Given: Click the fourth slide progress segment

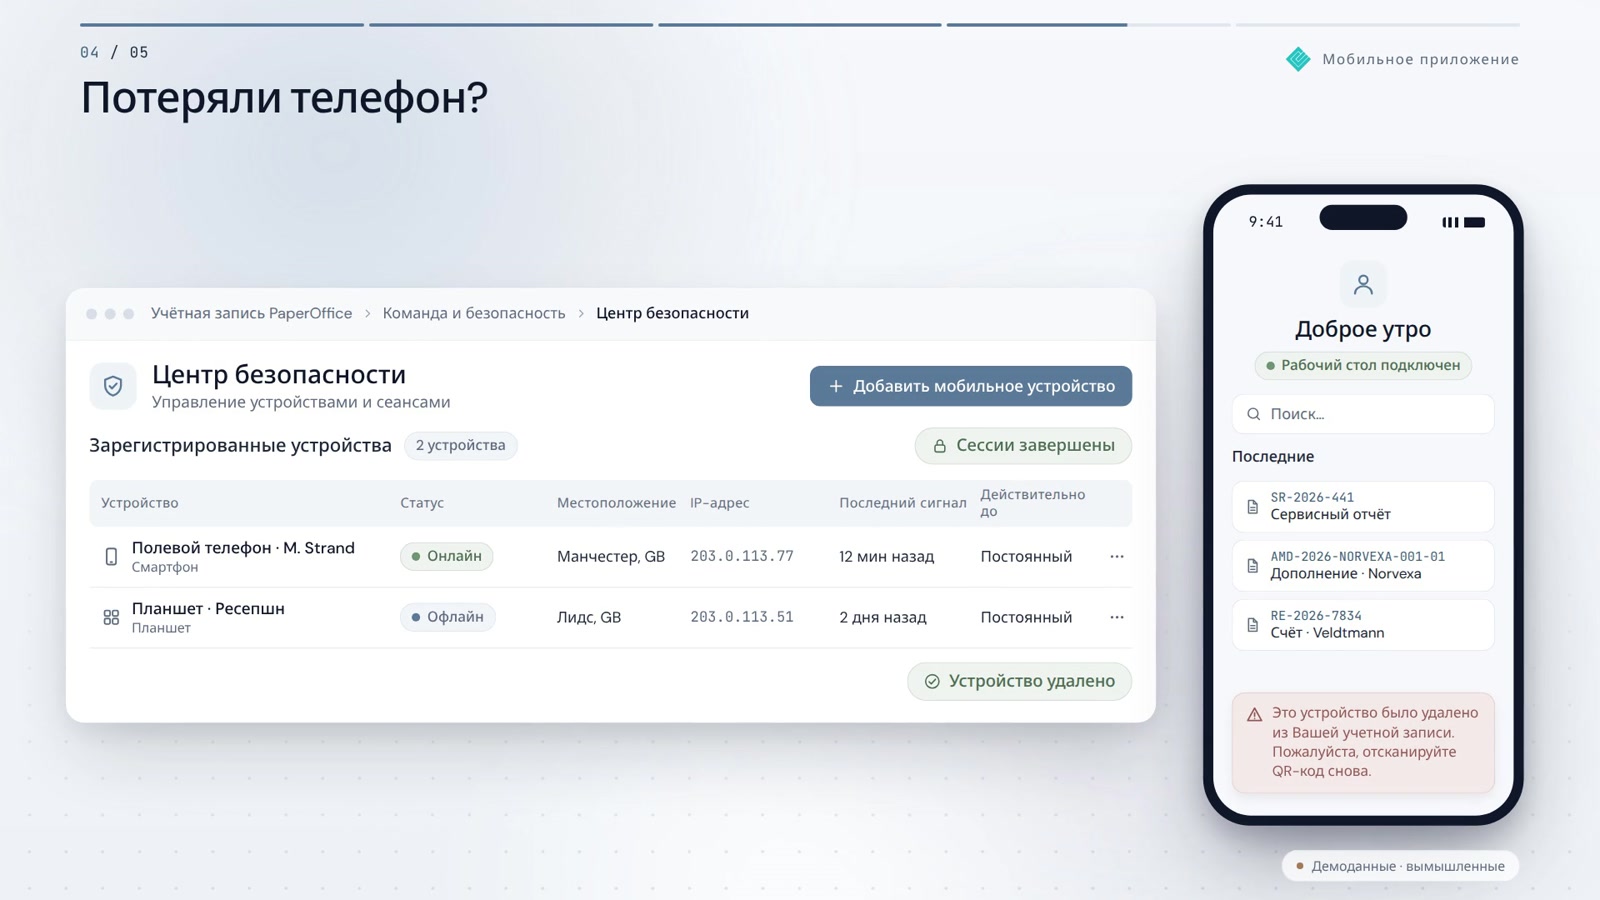Looking at the screenshot, I should click(1088, 24).
